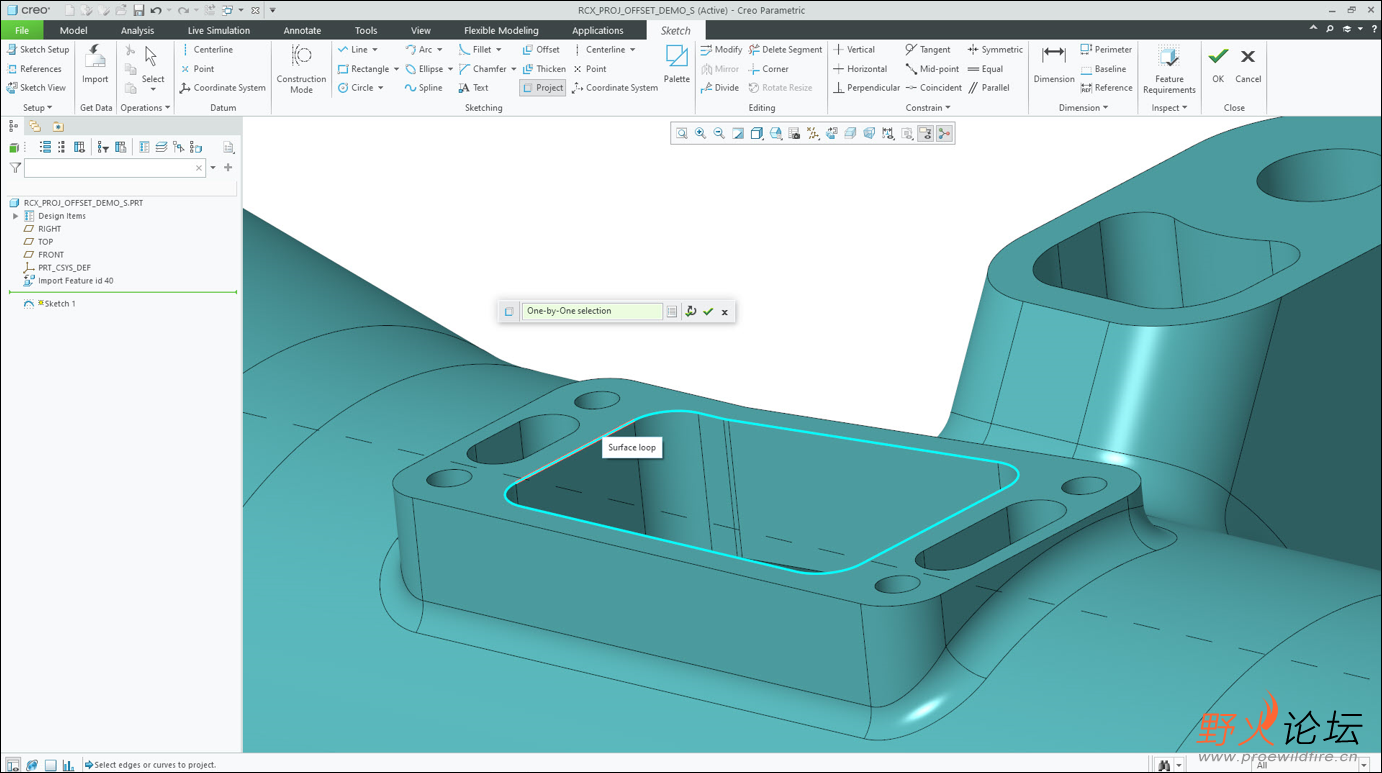Screen dimensions: 1382x773
Task: Select the Line sketching tool
Action: 352,49
